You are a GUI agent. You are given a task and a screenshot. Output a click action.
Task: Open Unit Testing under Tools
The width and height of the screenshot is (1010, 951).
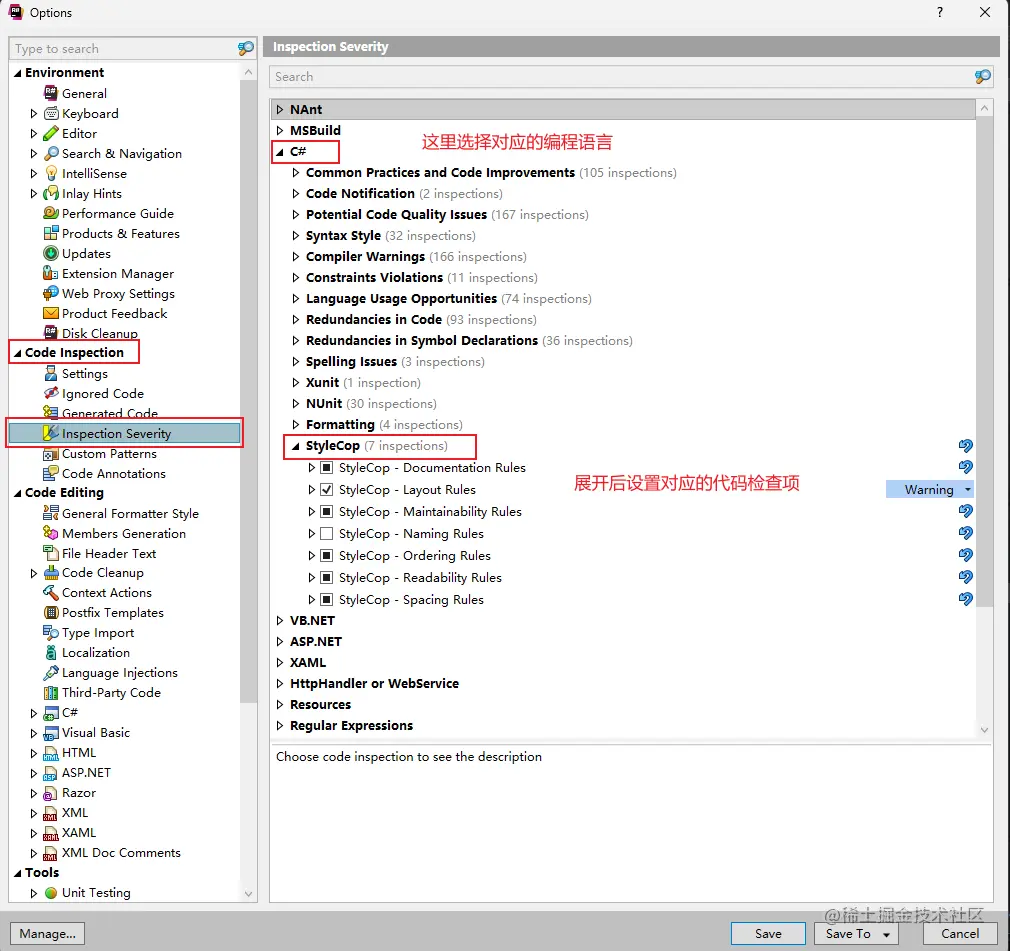point(96,892)
